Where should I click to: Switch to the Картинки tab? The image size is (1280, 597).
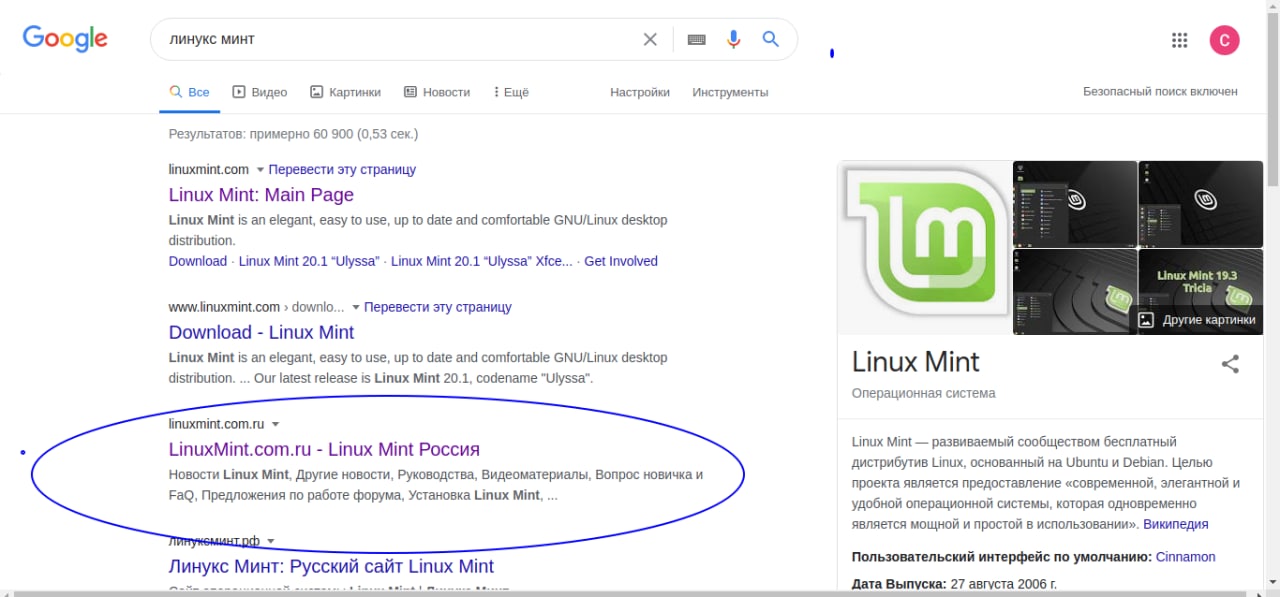pos(345,92)
